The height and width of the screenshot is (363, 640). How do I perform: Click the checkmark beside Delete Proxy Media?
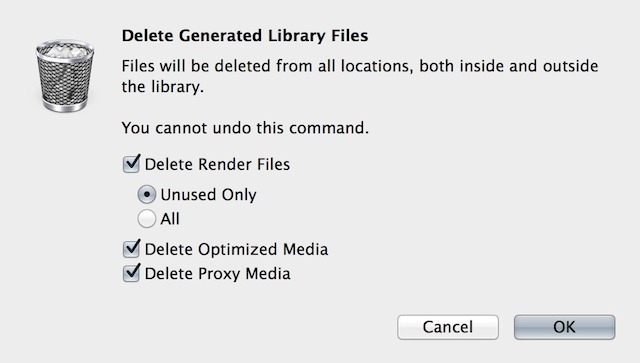[132, 272]
